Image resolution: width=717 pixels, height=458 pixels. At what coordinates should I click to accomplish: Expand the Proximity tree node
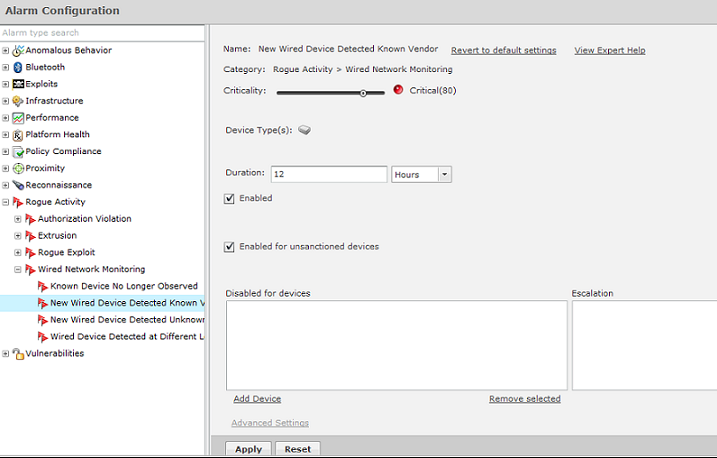5,169
